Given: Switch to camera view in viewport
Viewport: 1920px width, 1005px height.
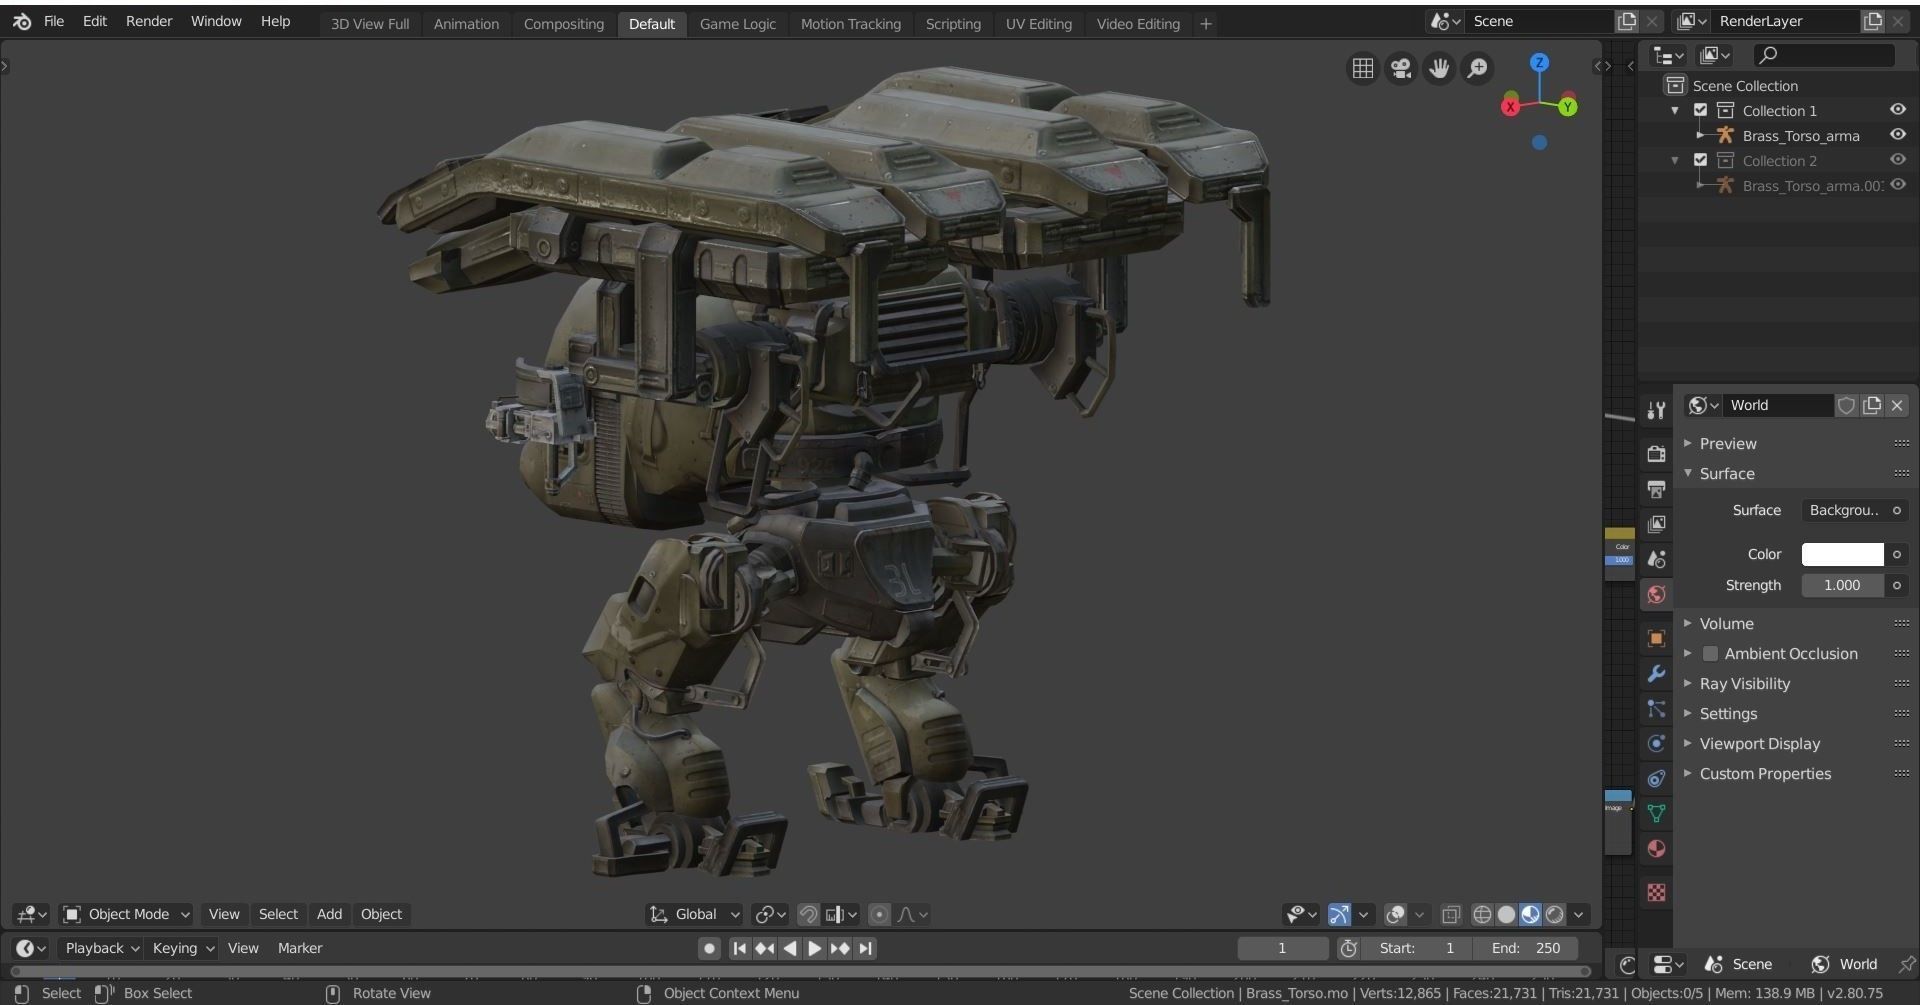Looking at the screenshot, I should (x=1401, y=68).
